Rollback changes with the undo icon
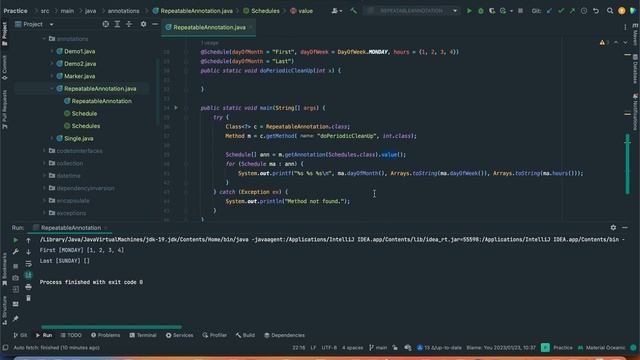 [596, 11]
